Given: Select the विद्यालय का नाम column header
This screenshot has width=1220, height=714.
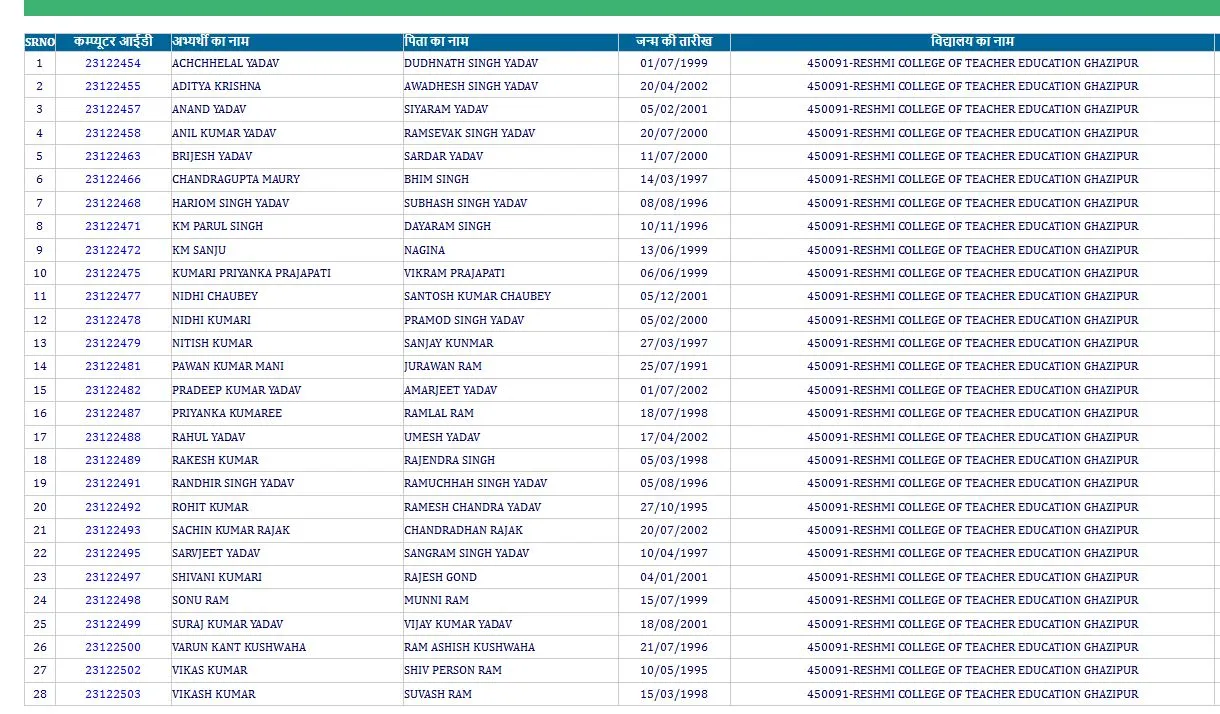Looking at the screenshot, I should tap(972, 42).
